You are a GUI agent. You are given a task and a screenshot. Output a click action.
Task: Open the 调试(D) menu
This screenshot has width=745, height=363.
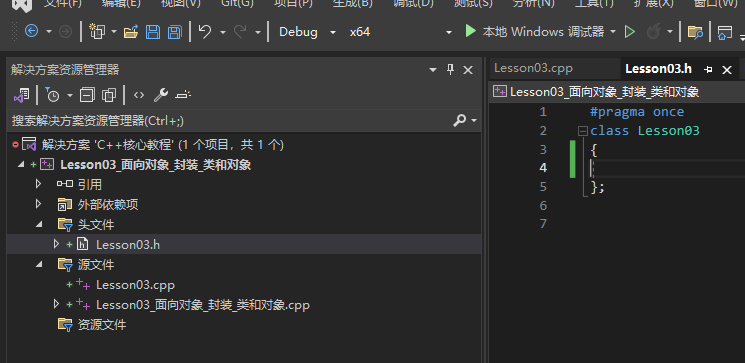point(413,3)
